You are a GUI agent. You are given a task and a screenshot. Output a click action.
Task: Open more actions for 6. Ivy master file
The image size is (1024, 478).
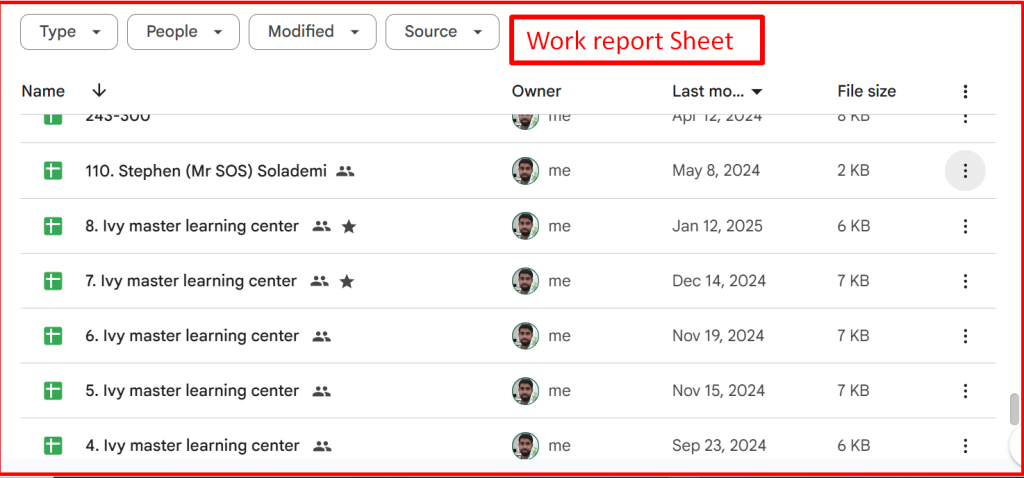[x=965, y=336]
